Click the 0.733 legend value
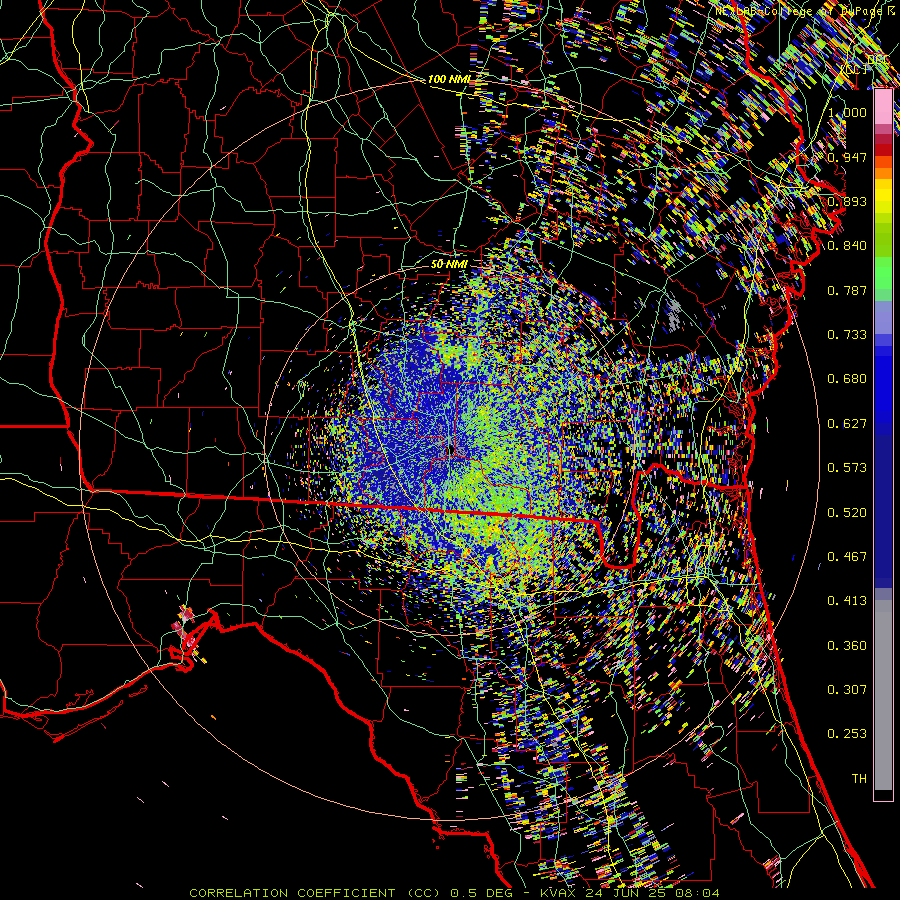Image resolution: width=900 pixels, height=900 pixels. 847,335
